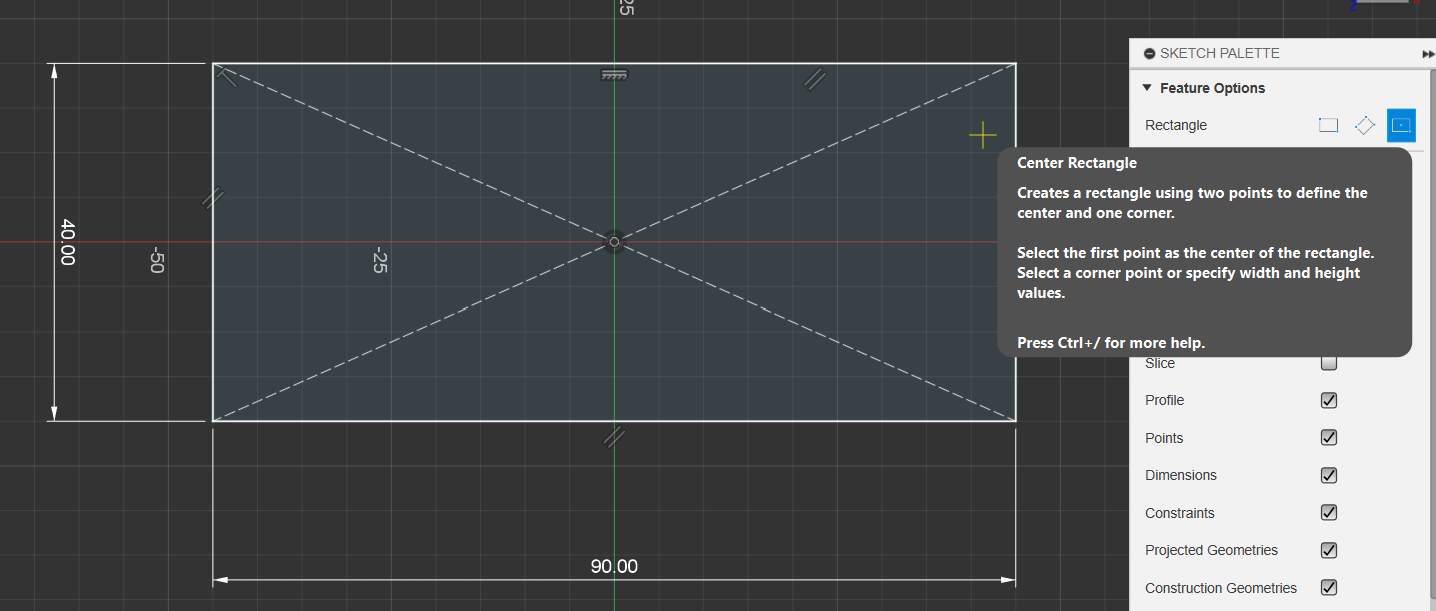
Task: Uncheck the Construction Geometries checkbox
Action: point(1329,587)
